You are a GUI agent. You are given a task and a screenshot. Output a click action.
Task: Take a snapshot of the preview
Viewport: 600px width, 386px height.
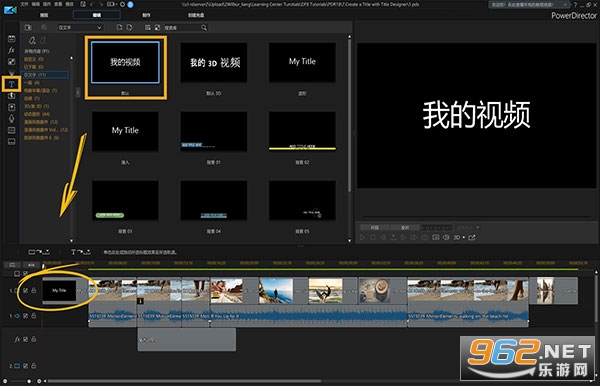(436, 238)
